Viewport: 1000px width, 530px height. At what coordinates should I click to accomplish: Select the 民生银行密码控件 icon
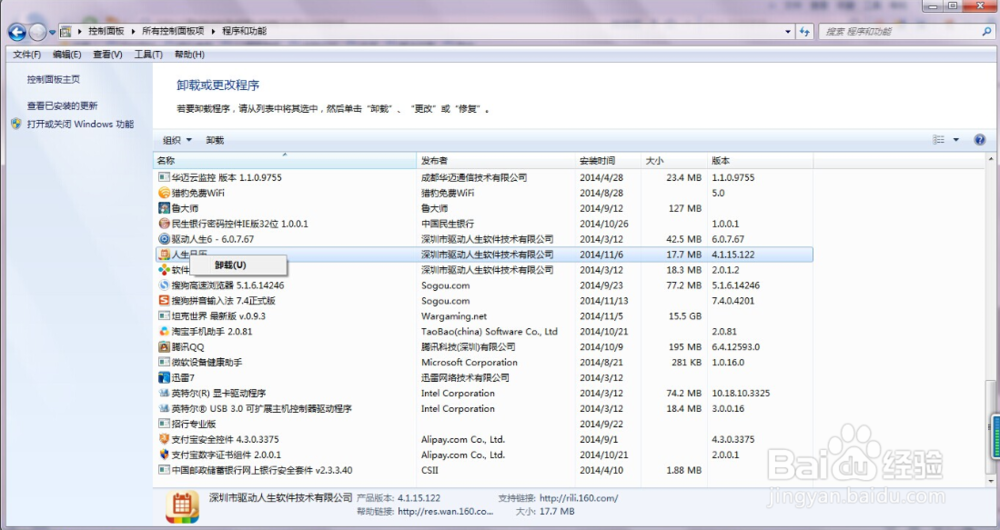164,223
